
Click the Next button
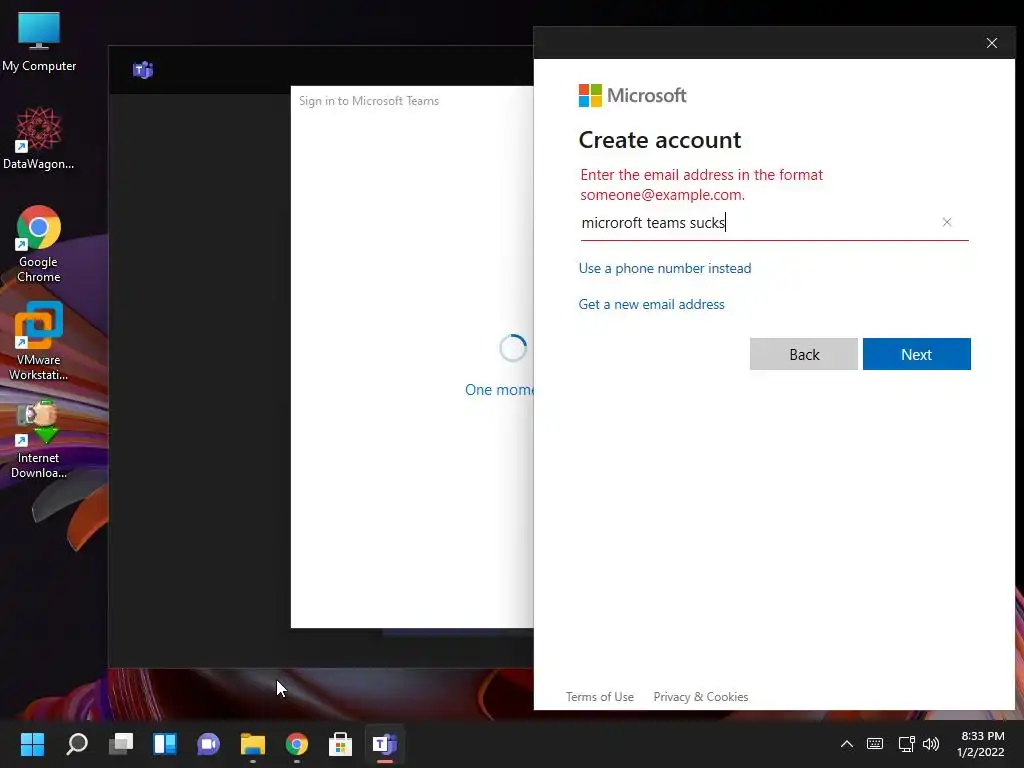click(916, 354)
